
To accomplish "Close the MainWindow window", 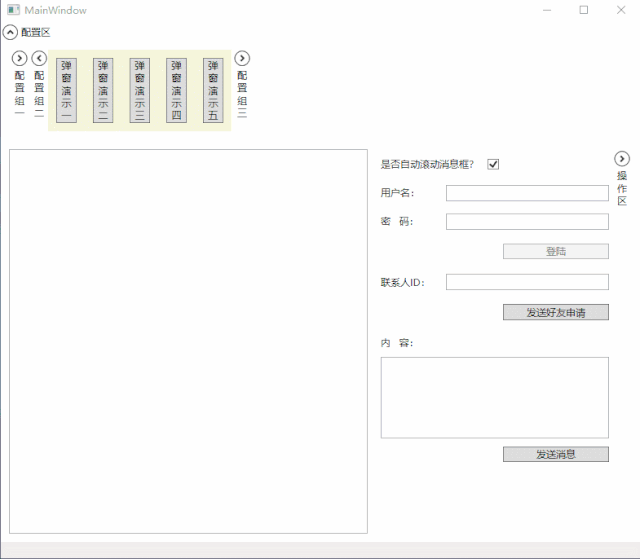I will click(x=621, y=10).
